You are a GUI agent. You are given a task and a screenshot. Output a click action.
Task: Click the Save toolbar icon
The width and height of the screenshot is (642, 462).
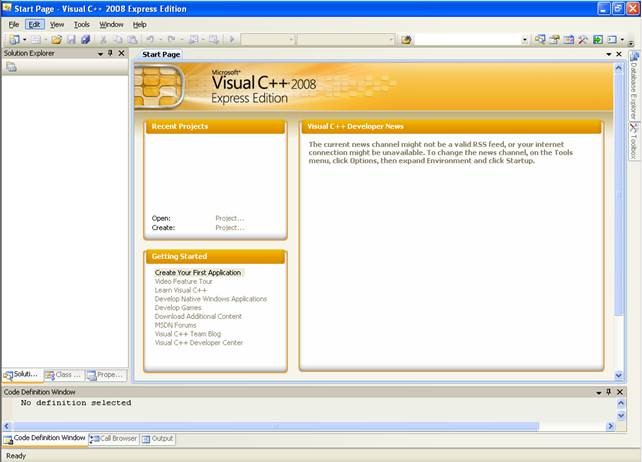[x=71, y=40]
